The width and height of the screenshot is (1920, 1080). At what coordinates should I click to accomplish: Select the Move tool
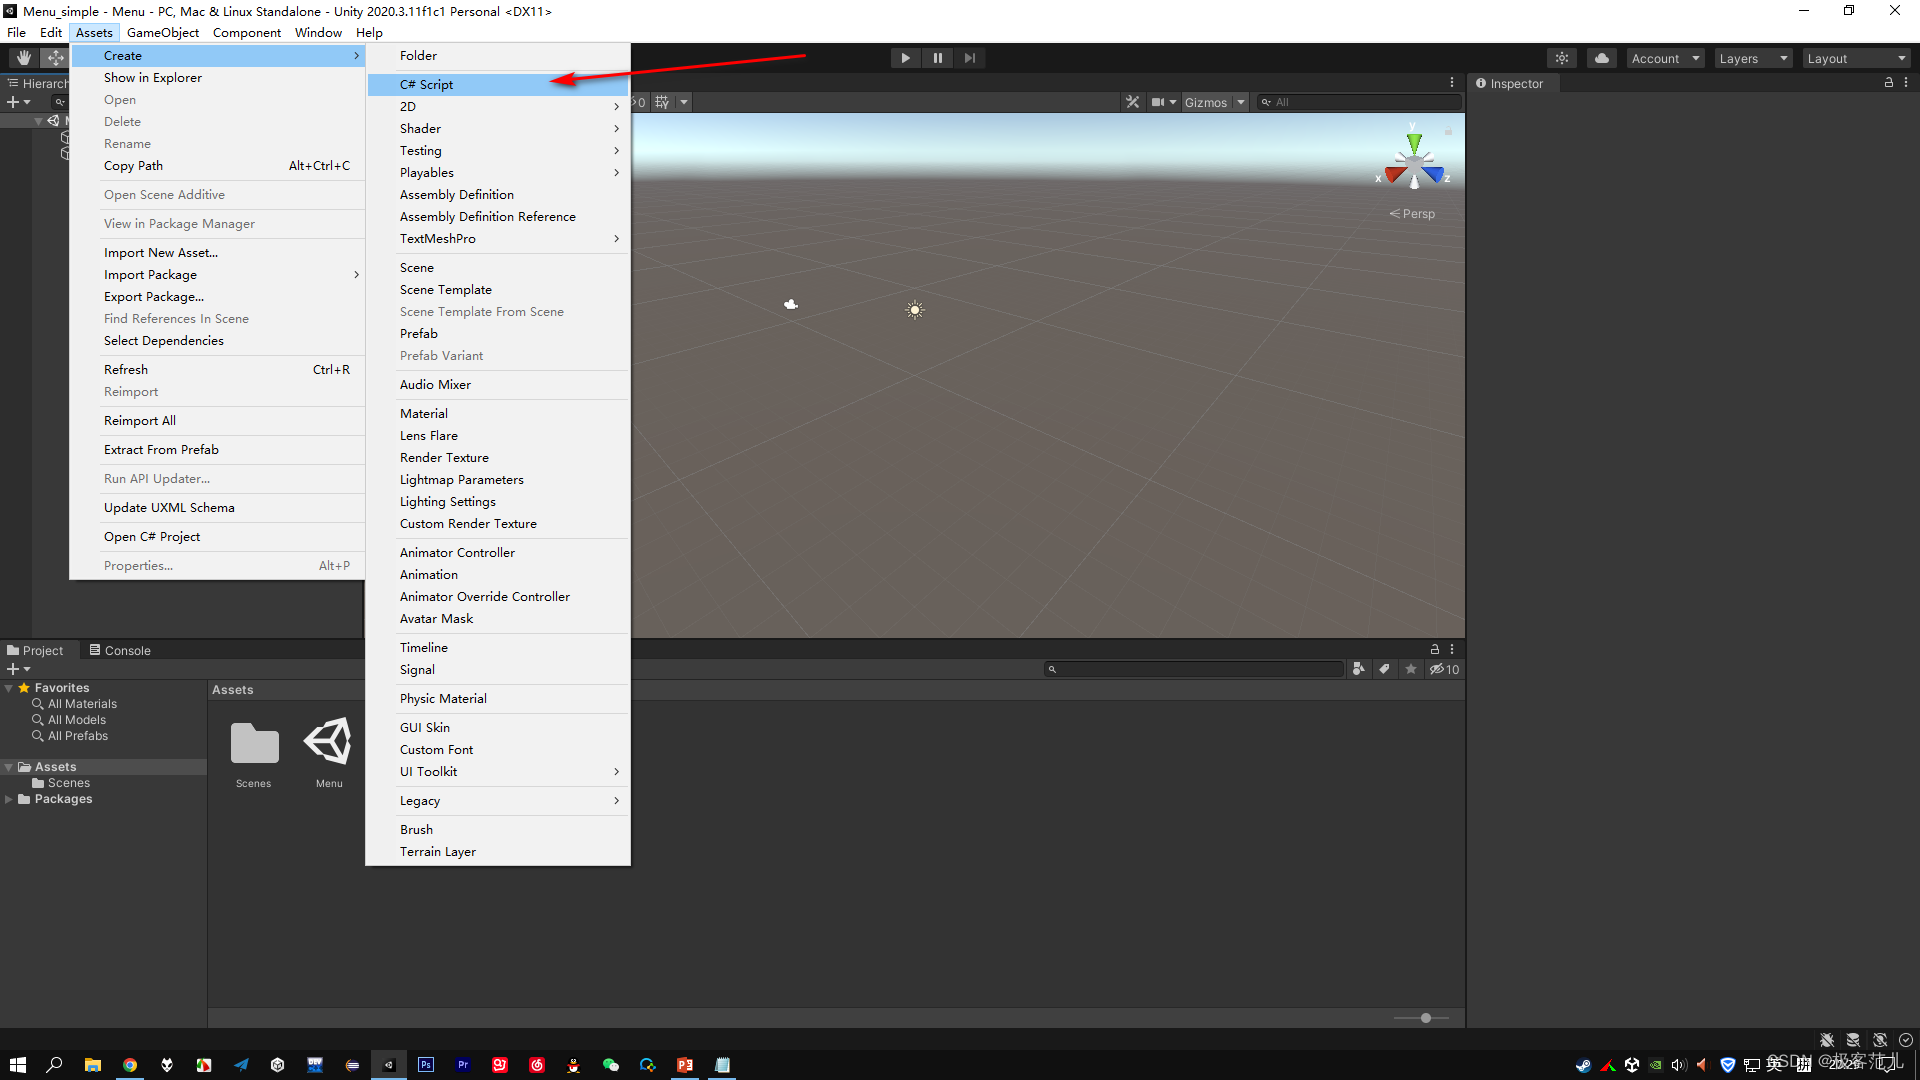55,58
